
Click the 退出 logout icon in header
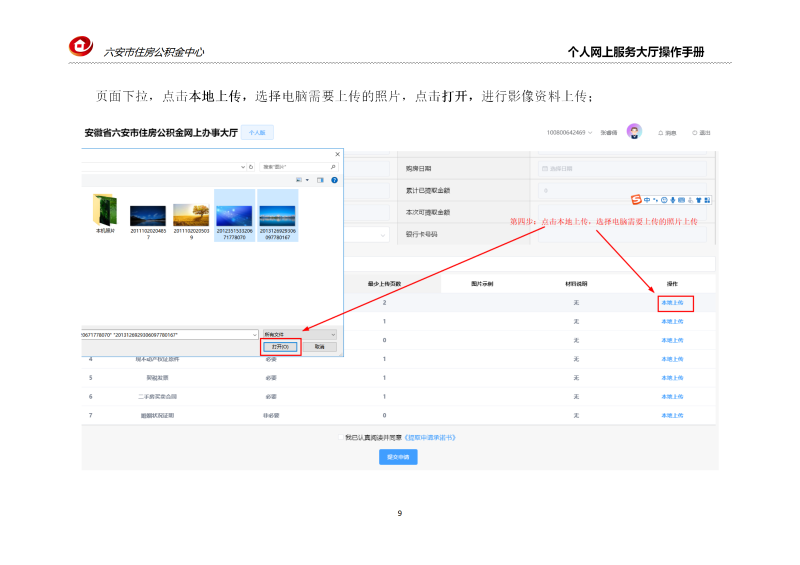tap(694, 133)
